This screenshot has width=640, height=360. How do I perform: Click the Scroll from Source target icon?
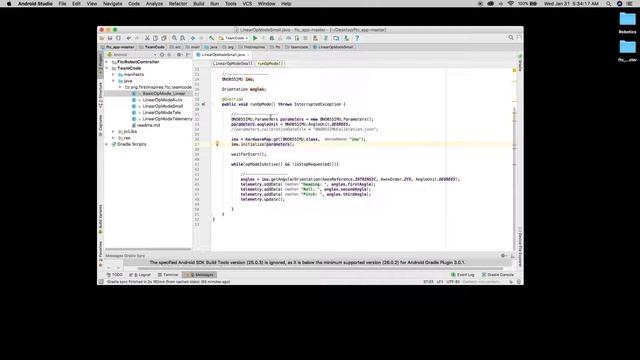click(x=162, y=55)
